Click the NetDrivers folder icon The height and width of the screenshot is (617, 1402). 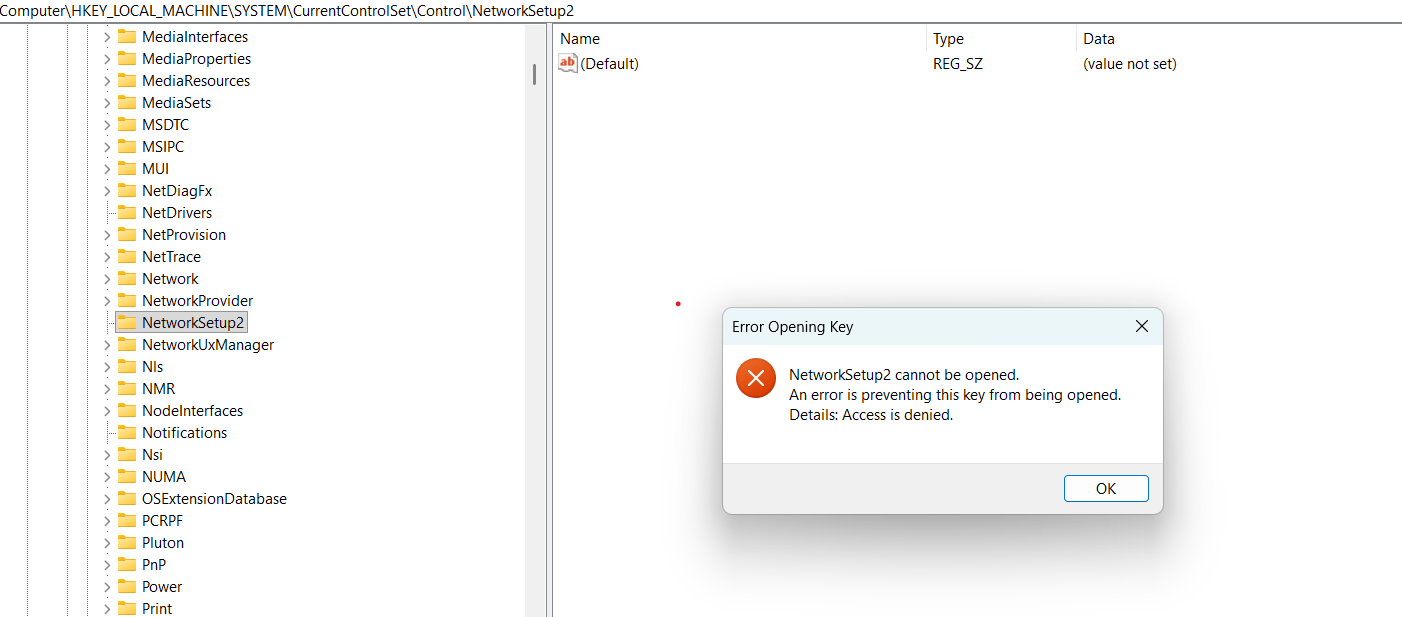tap(126, 213)
